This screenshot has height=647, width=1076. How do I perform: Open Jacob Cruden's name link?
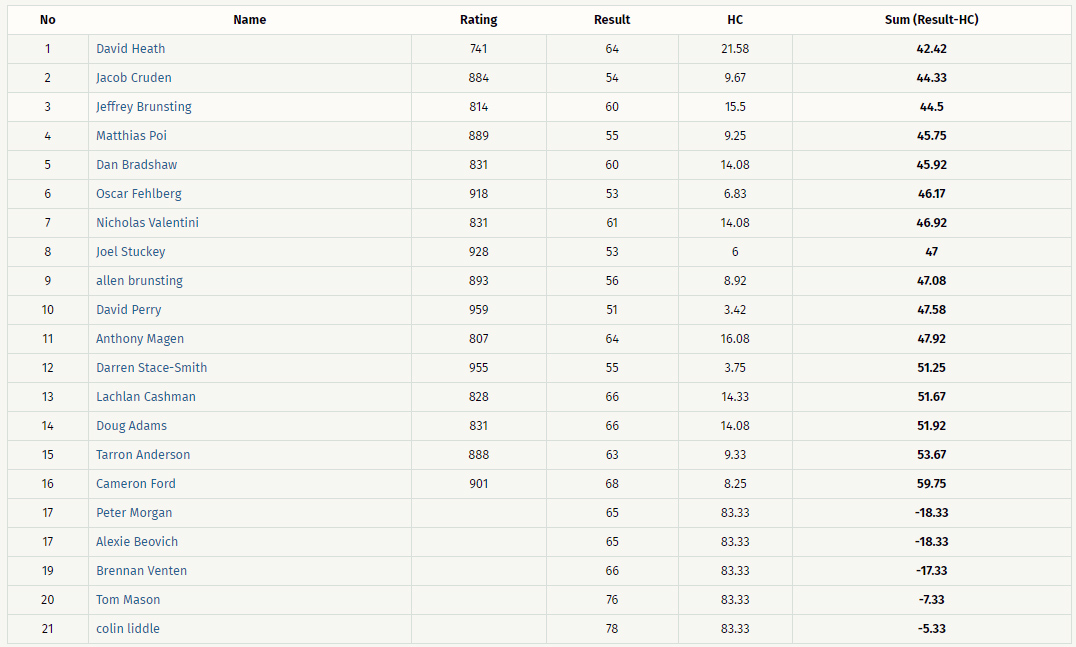[134, 78]
